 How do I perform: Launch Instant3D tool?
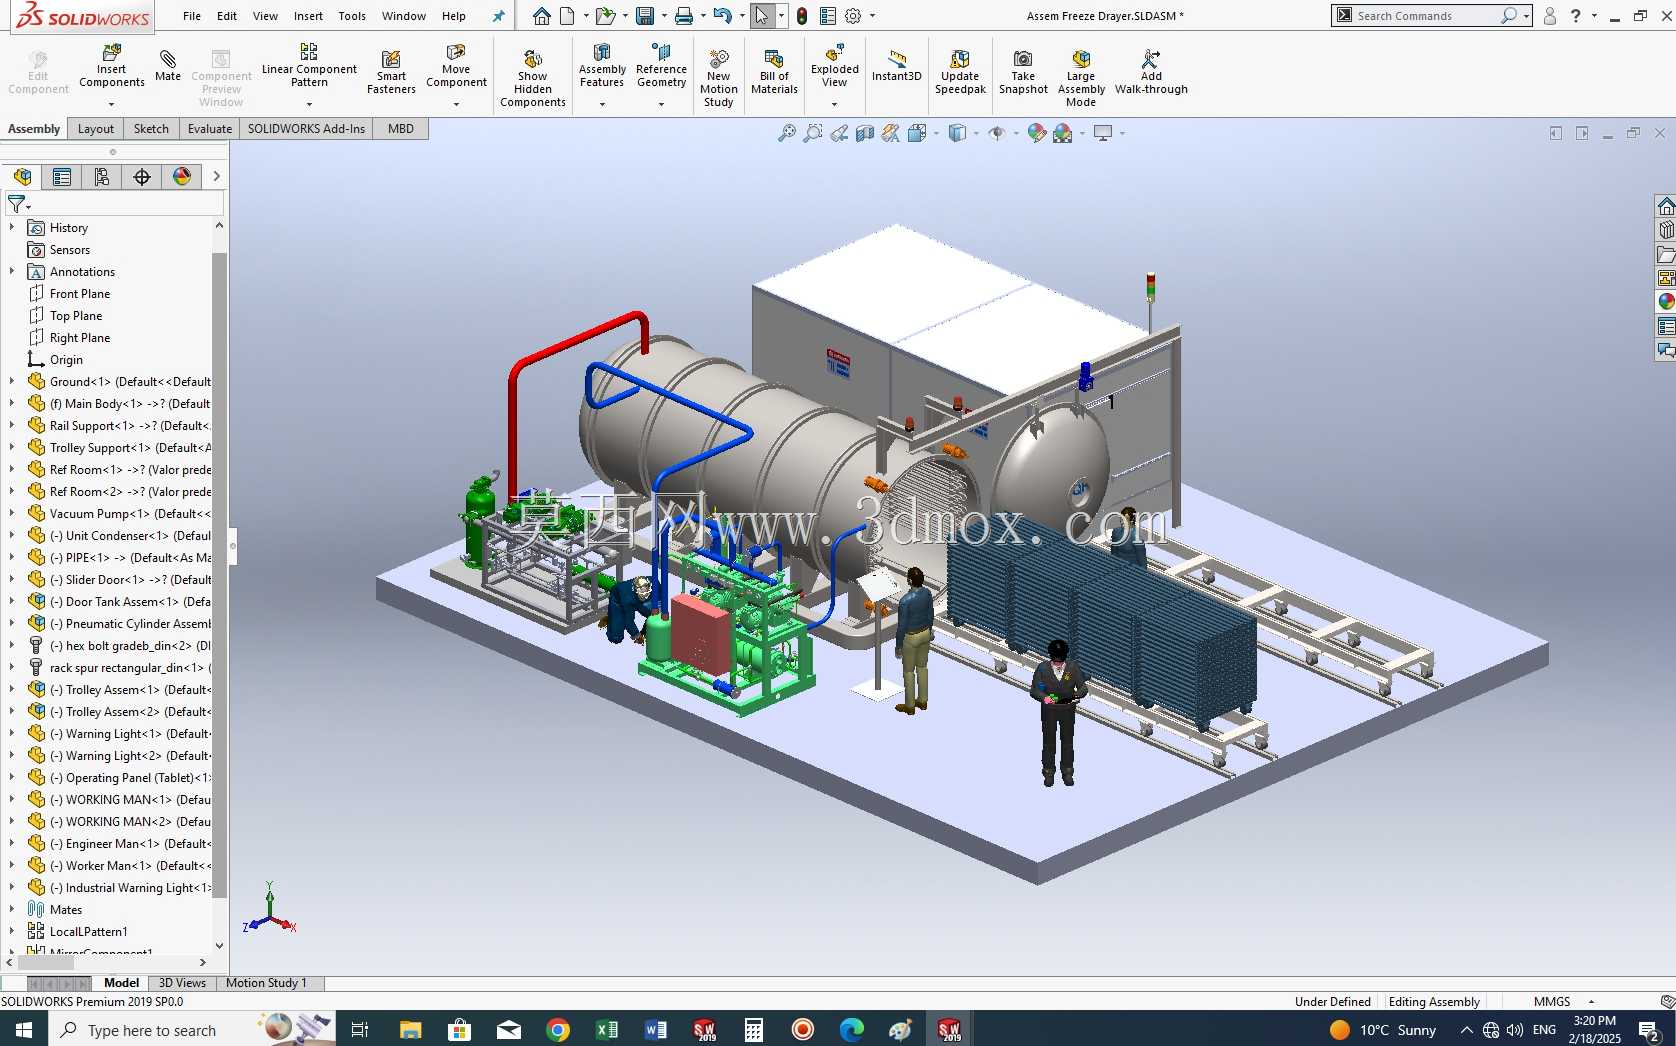pyautogui.click(x=896, y=66)
